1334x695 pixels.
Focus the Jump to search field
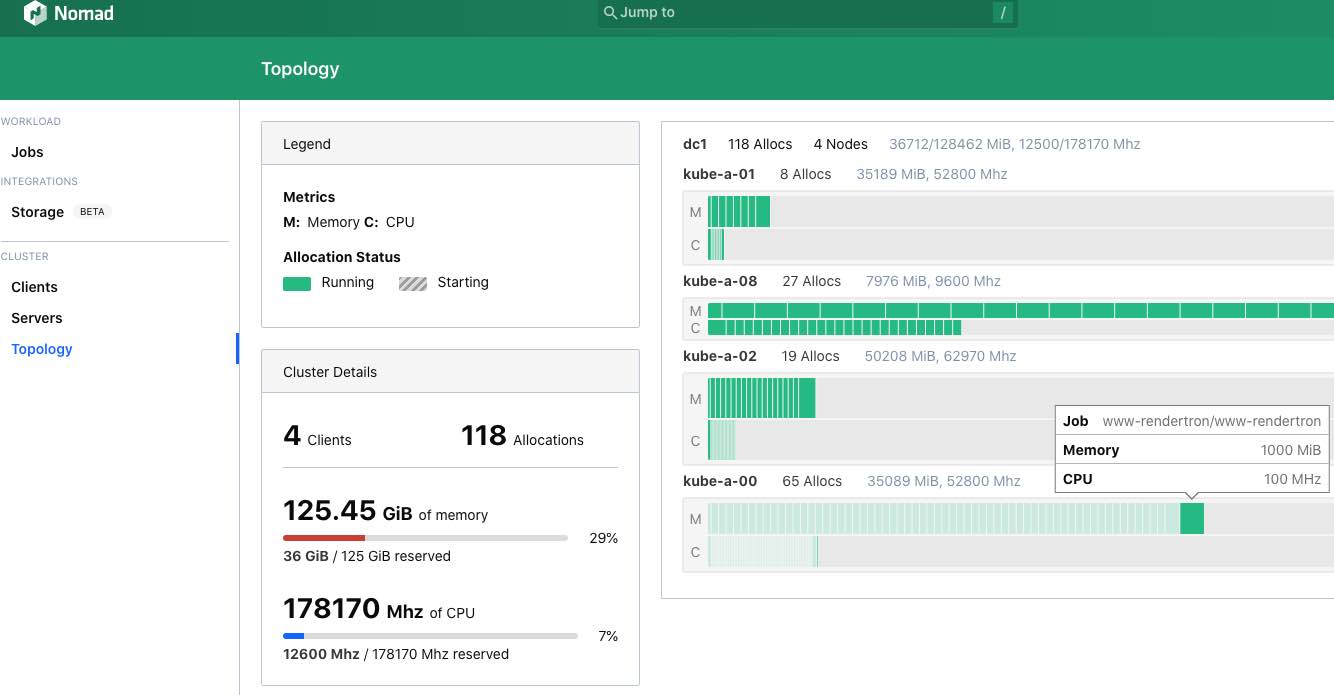(x=808, y=13)
